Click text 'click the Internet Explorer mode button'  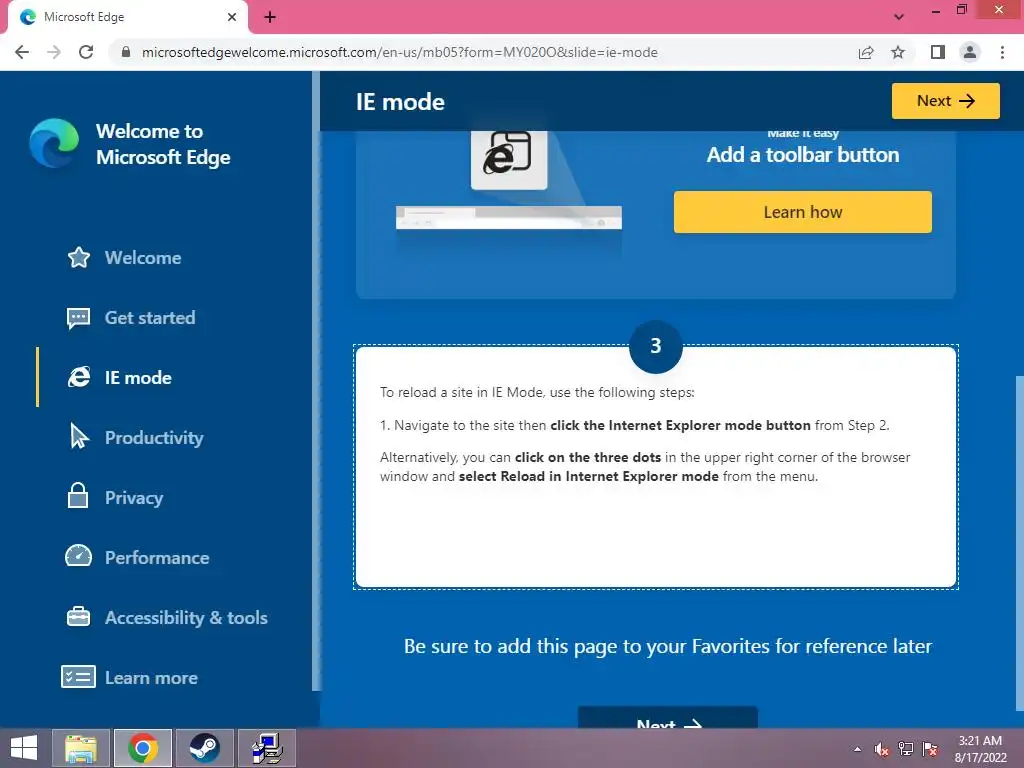pyautogui.click(x=680, y=425)
